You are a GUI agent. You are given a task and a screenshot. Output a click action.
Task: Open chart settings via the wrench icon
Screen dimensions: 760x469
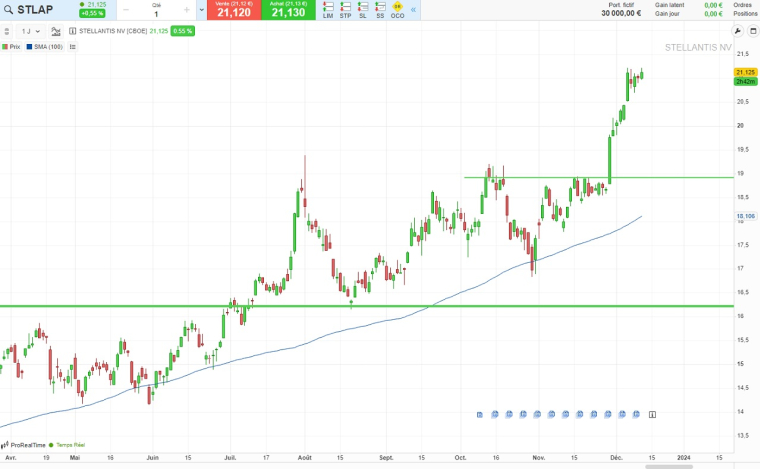tap(6, 31)
